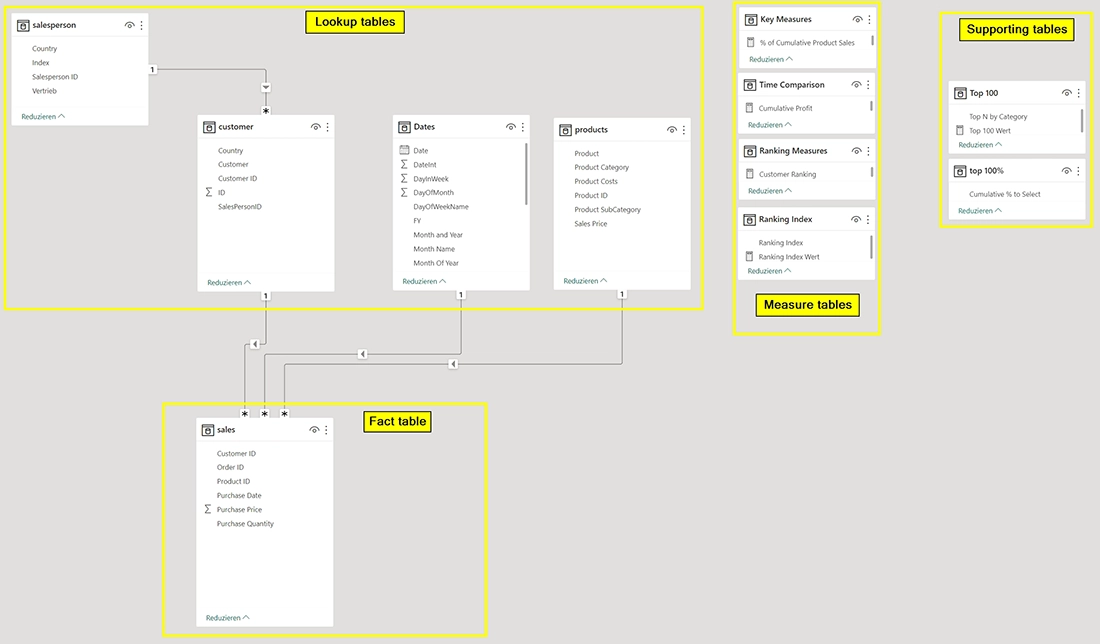Viewport: 1100px width, 644px height.
Task: Click the Key Measures table icon
Action: tap(751, 20)
